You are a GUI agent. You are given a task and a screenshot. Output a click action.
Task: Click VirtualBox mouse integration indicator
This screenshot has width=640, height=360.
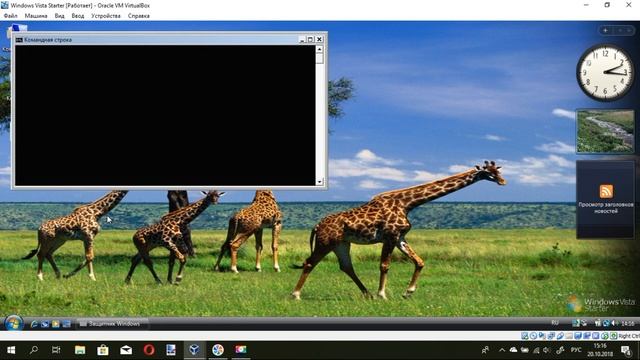tap(605, 336)
